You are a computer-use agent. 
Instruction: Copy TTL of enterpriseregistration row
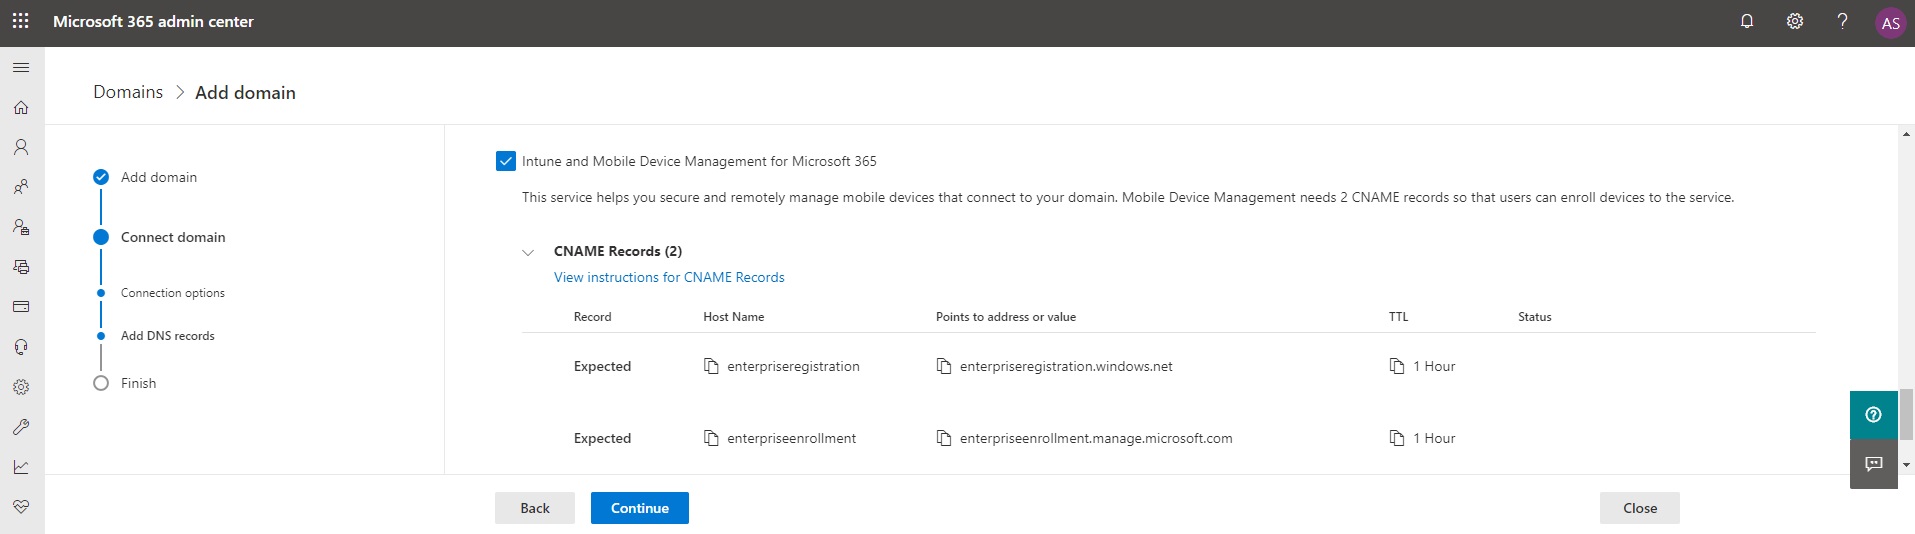(1397, 366)
